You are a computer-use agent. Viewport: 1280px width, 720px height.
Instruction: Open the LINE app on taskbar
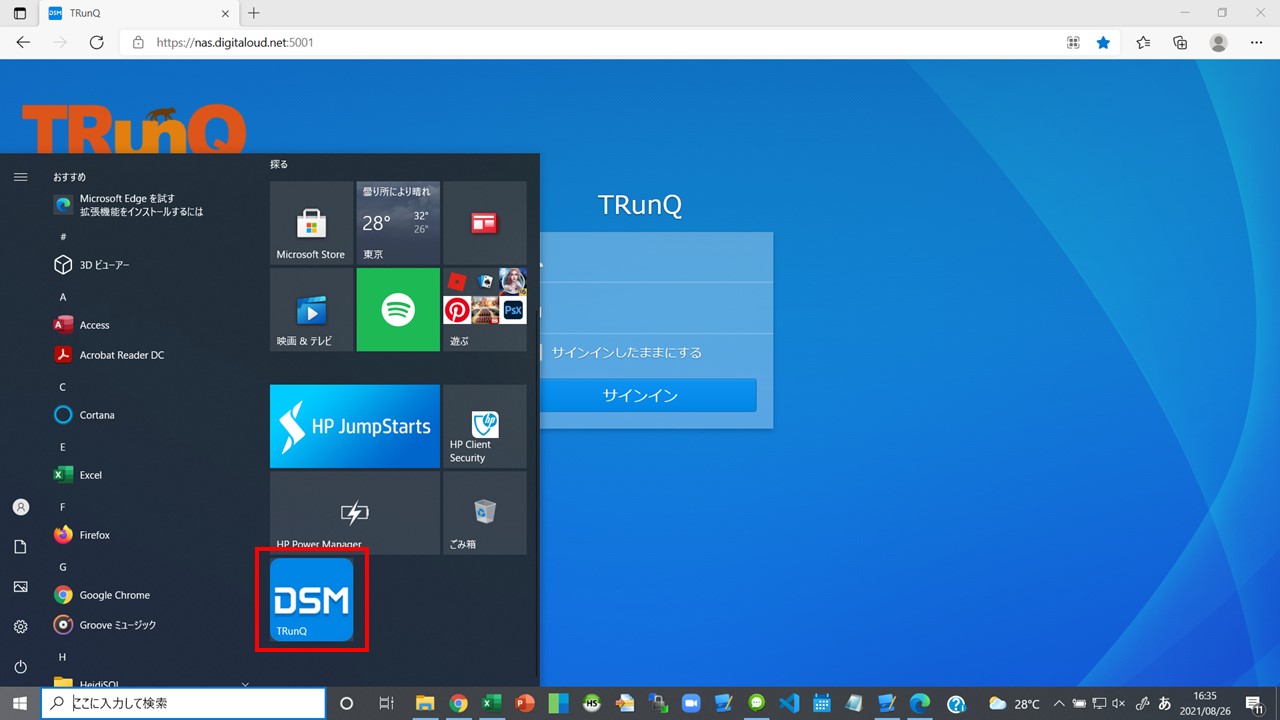[x=756, y=703]
